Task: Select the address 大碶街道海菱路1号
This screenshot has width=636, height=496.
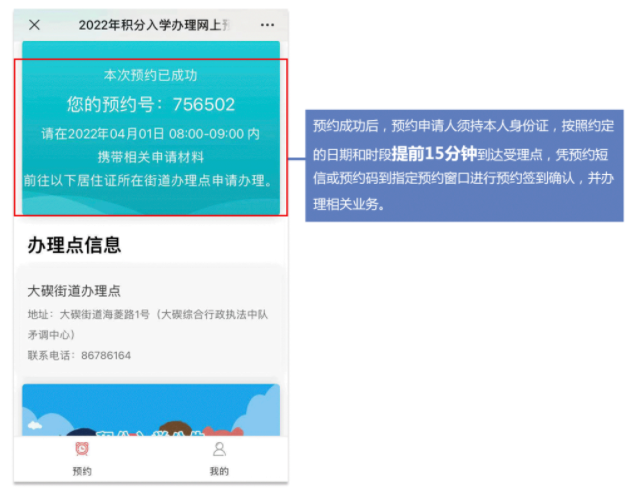Action: point(105,314)
